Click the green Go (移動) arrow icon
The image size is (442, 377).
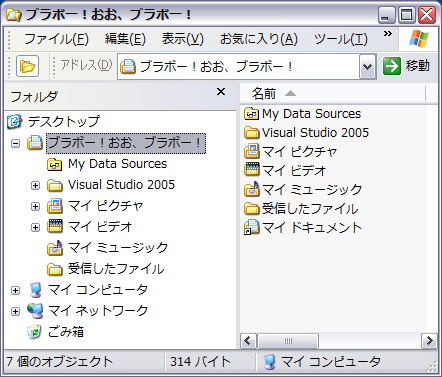coord(391,66)
